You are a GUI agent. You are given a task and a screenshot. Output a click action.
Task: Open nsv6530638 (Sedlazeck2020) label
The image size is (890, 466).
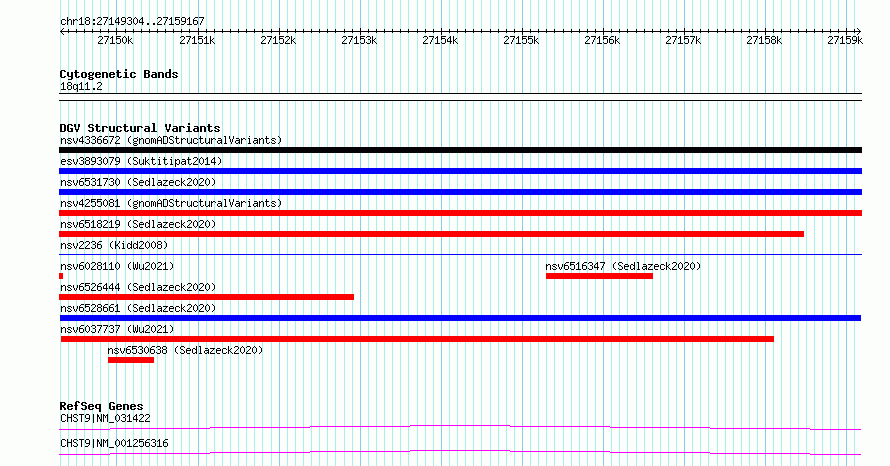[x=186, y=350]
